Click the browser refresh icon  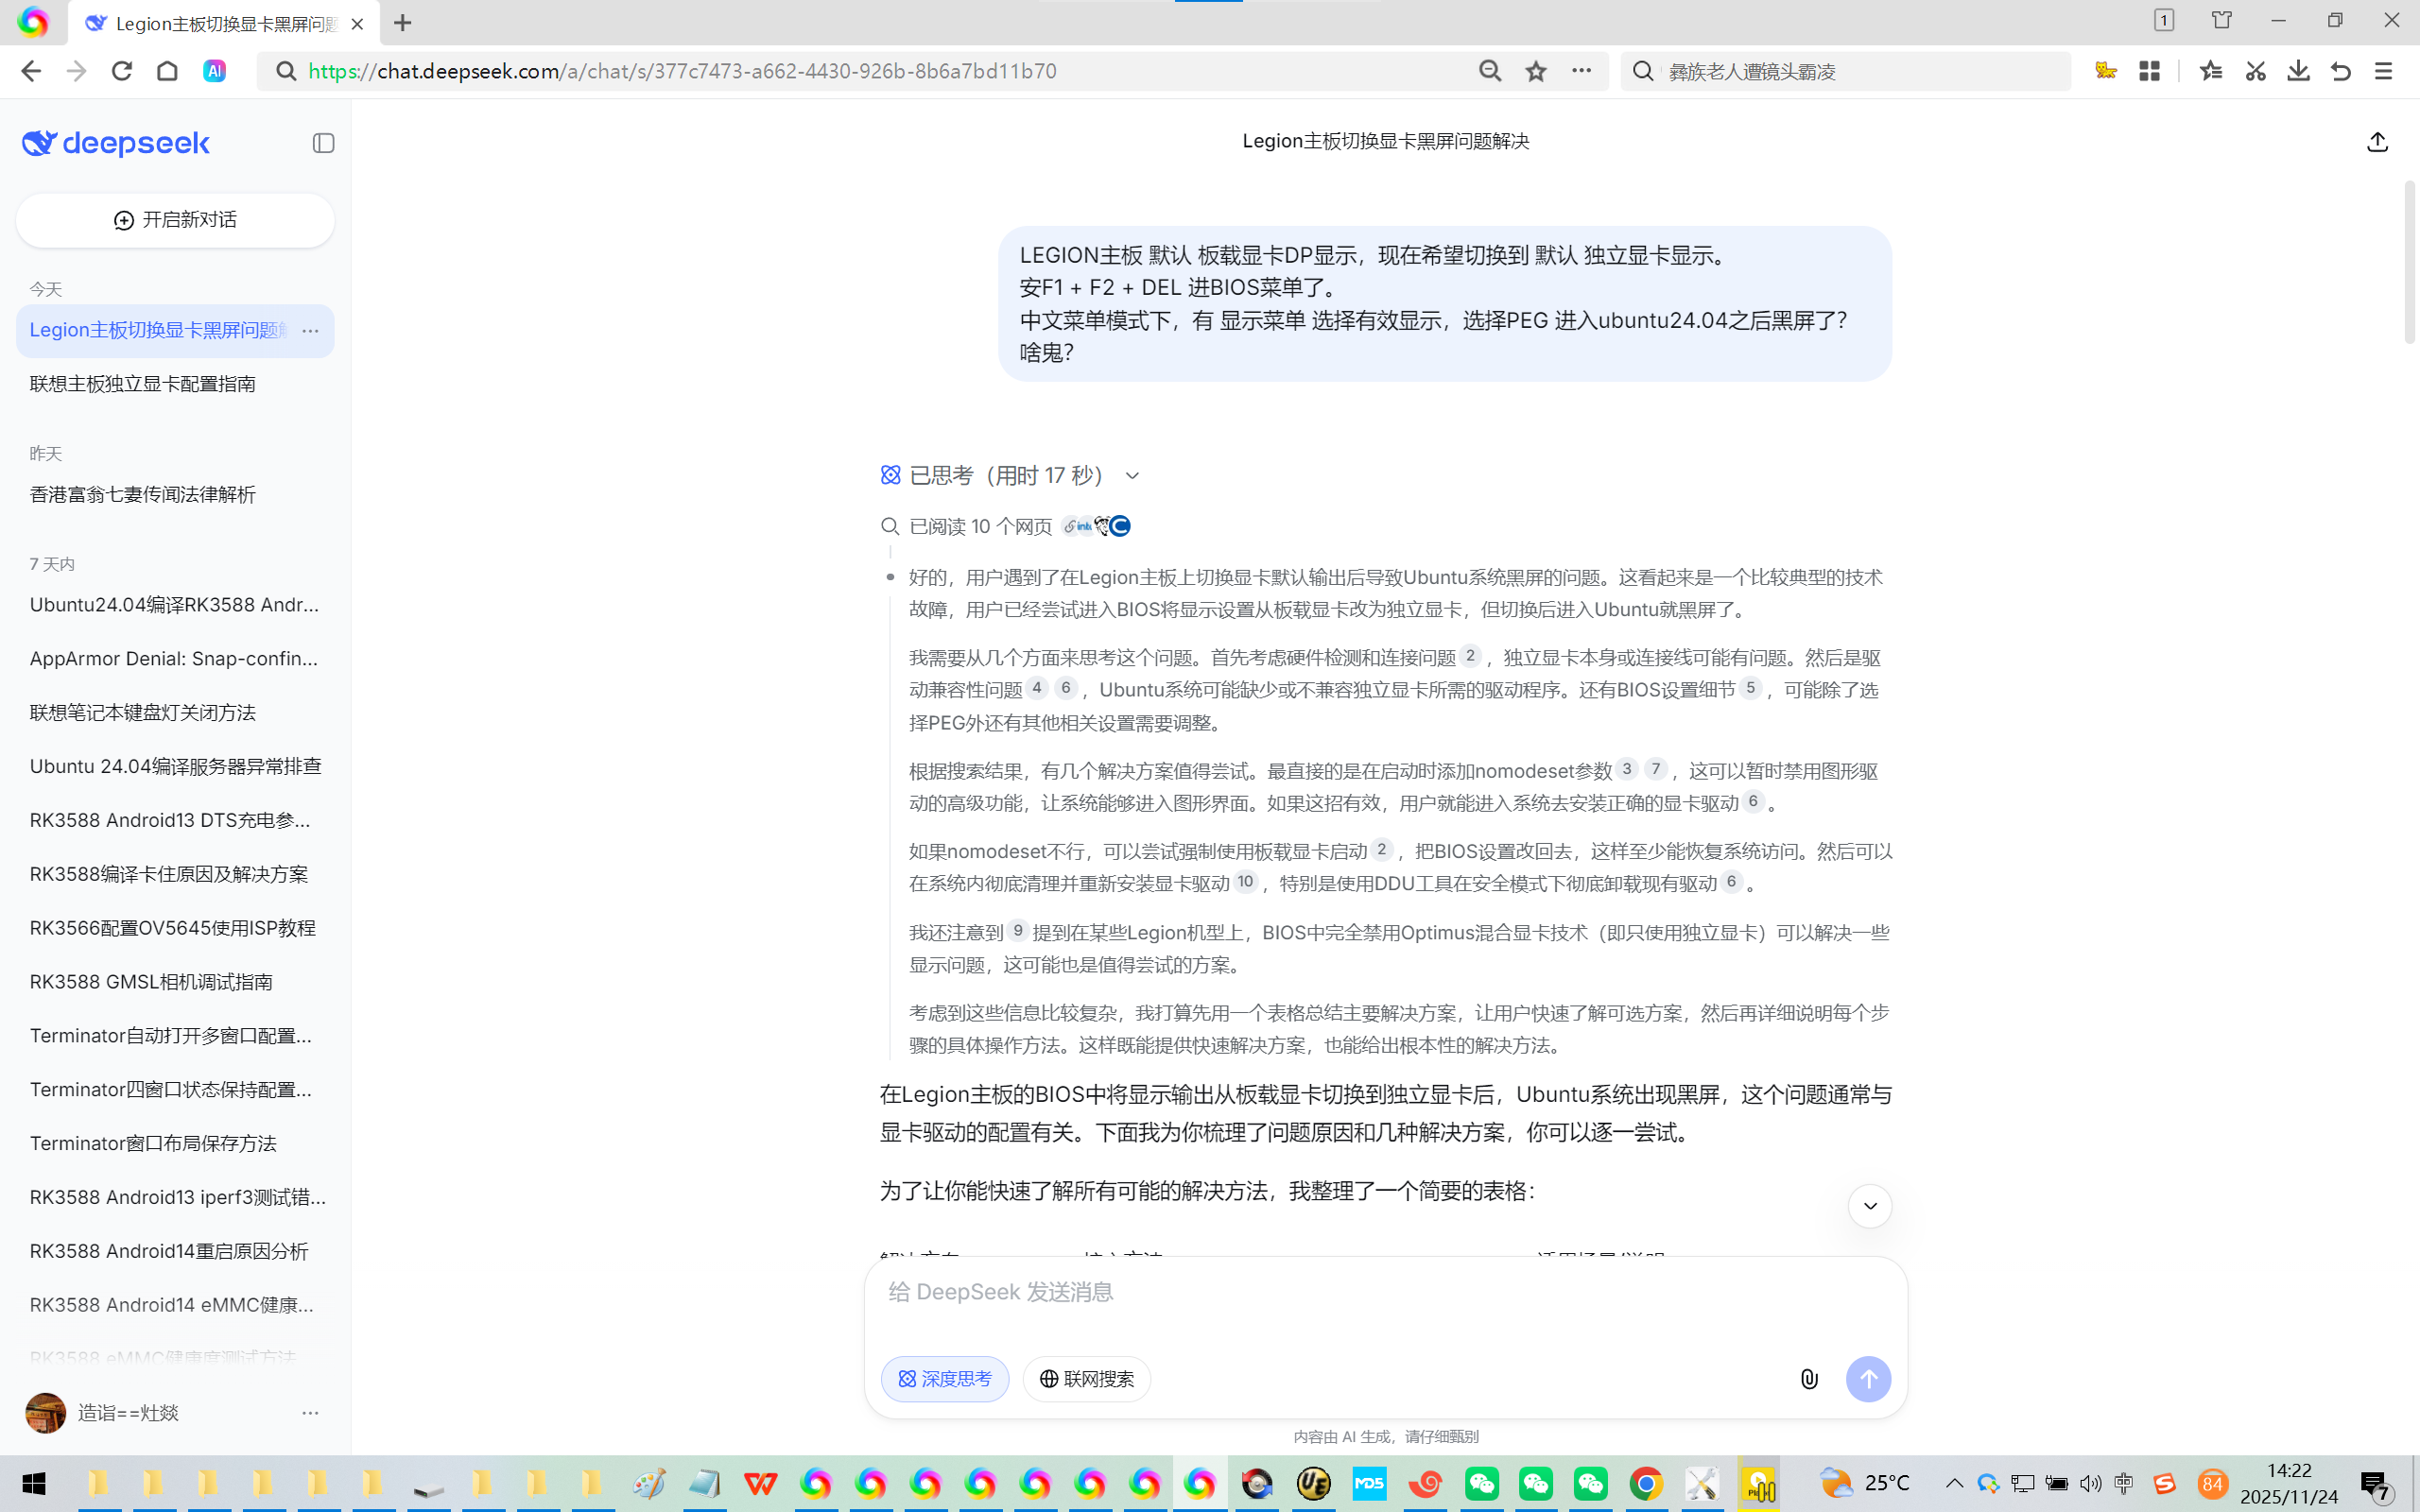point(122,71)
